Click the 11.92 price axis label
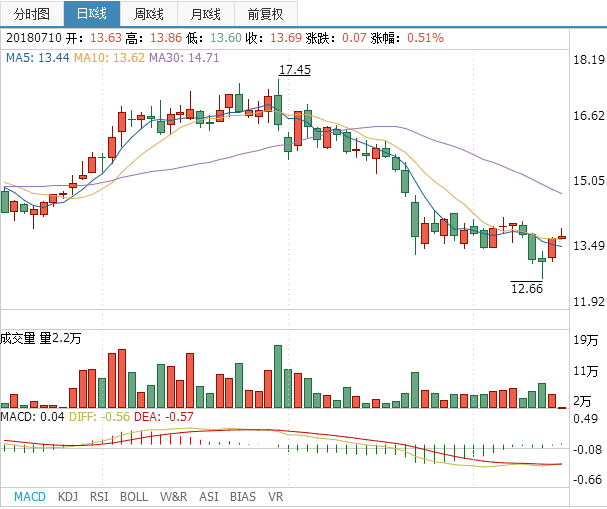Image resolution: width=607 pixels, height=509 pixels. [x=589, y=302]
